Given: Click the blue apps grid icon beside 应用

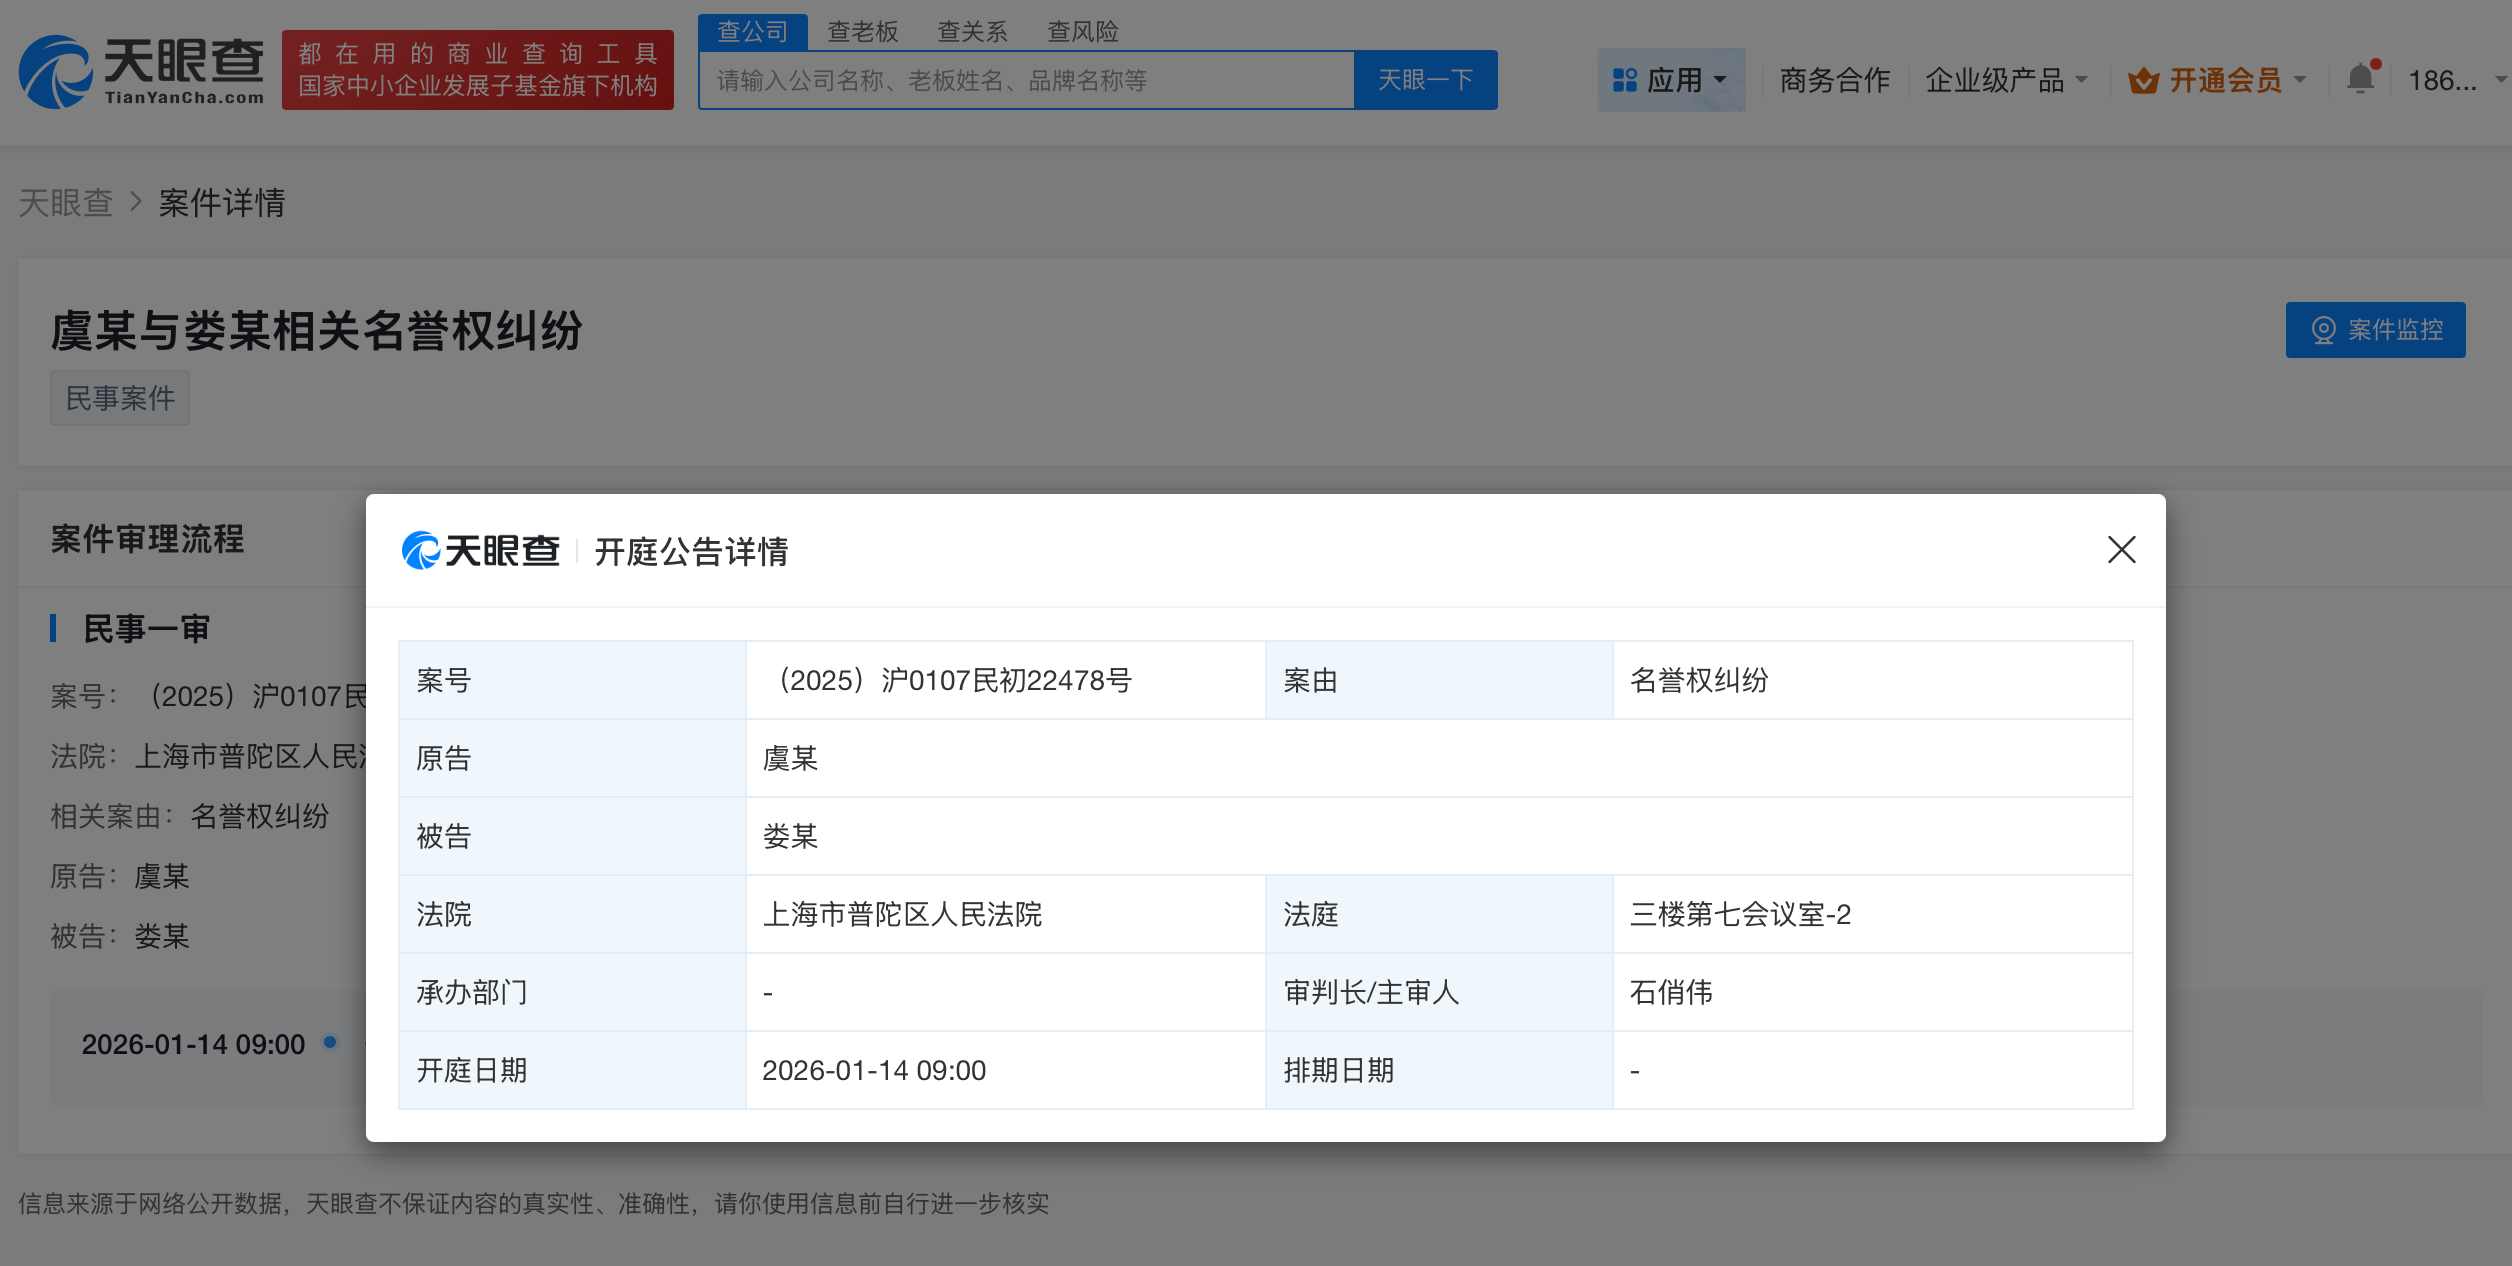Looking at the screenshot, I should tap(1623, 79).
